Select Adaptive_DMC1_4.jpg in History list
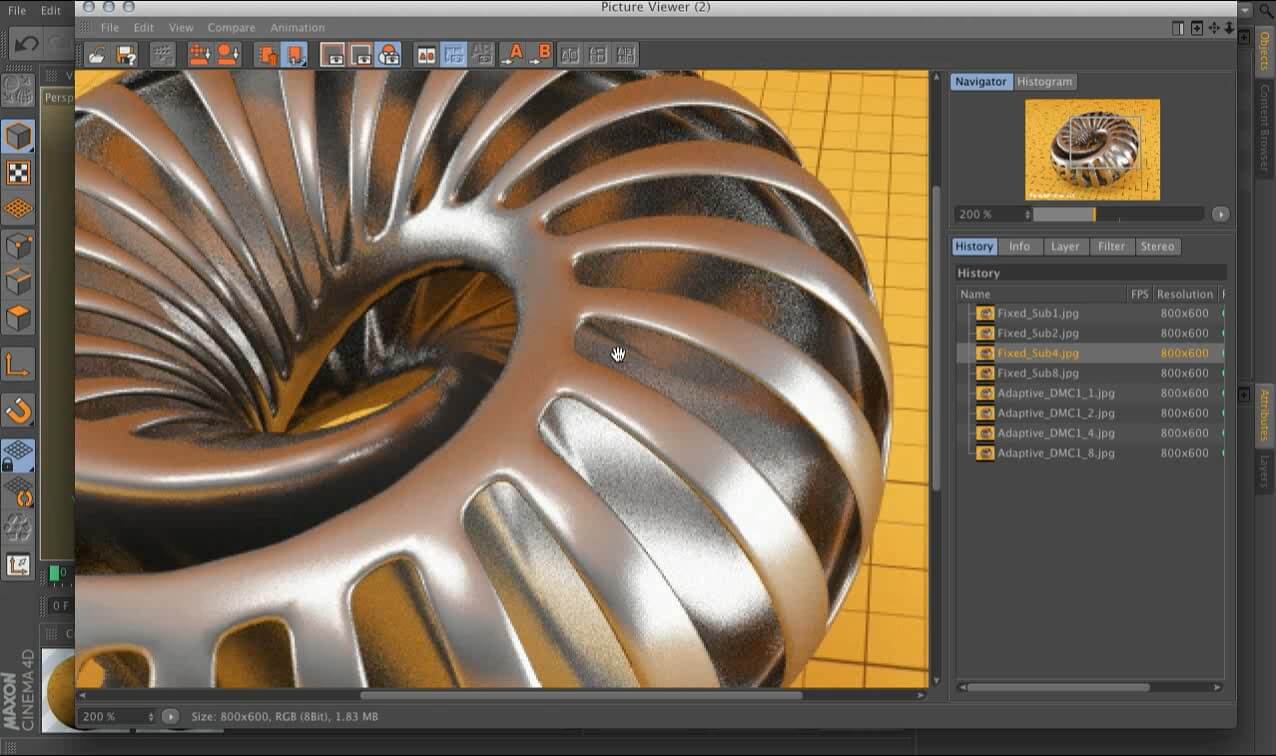This screenshot has height=756, width=1276. pyautogui.click(x=1055, y=433)
